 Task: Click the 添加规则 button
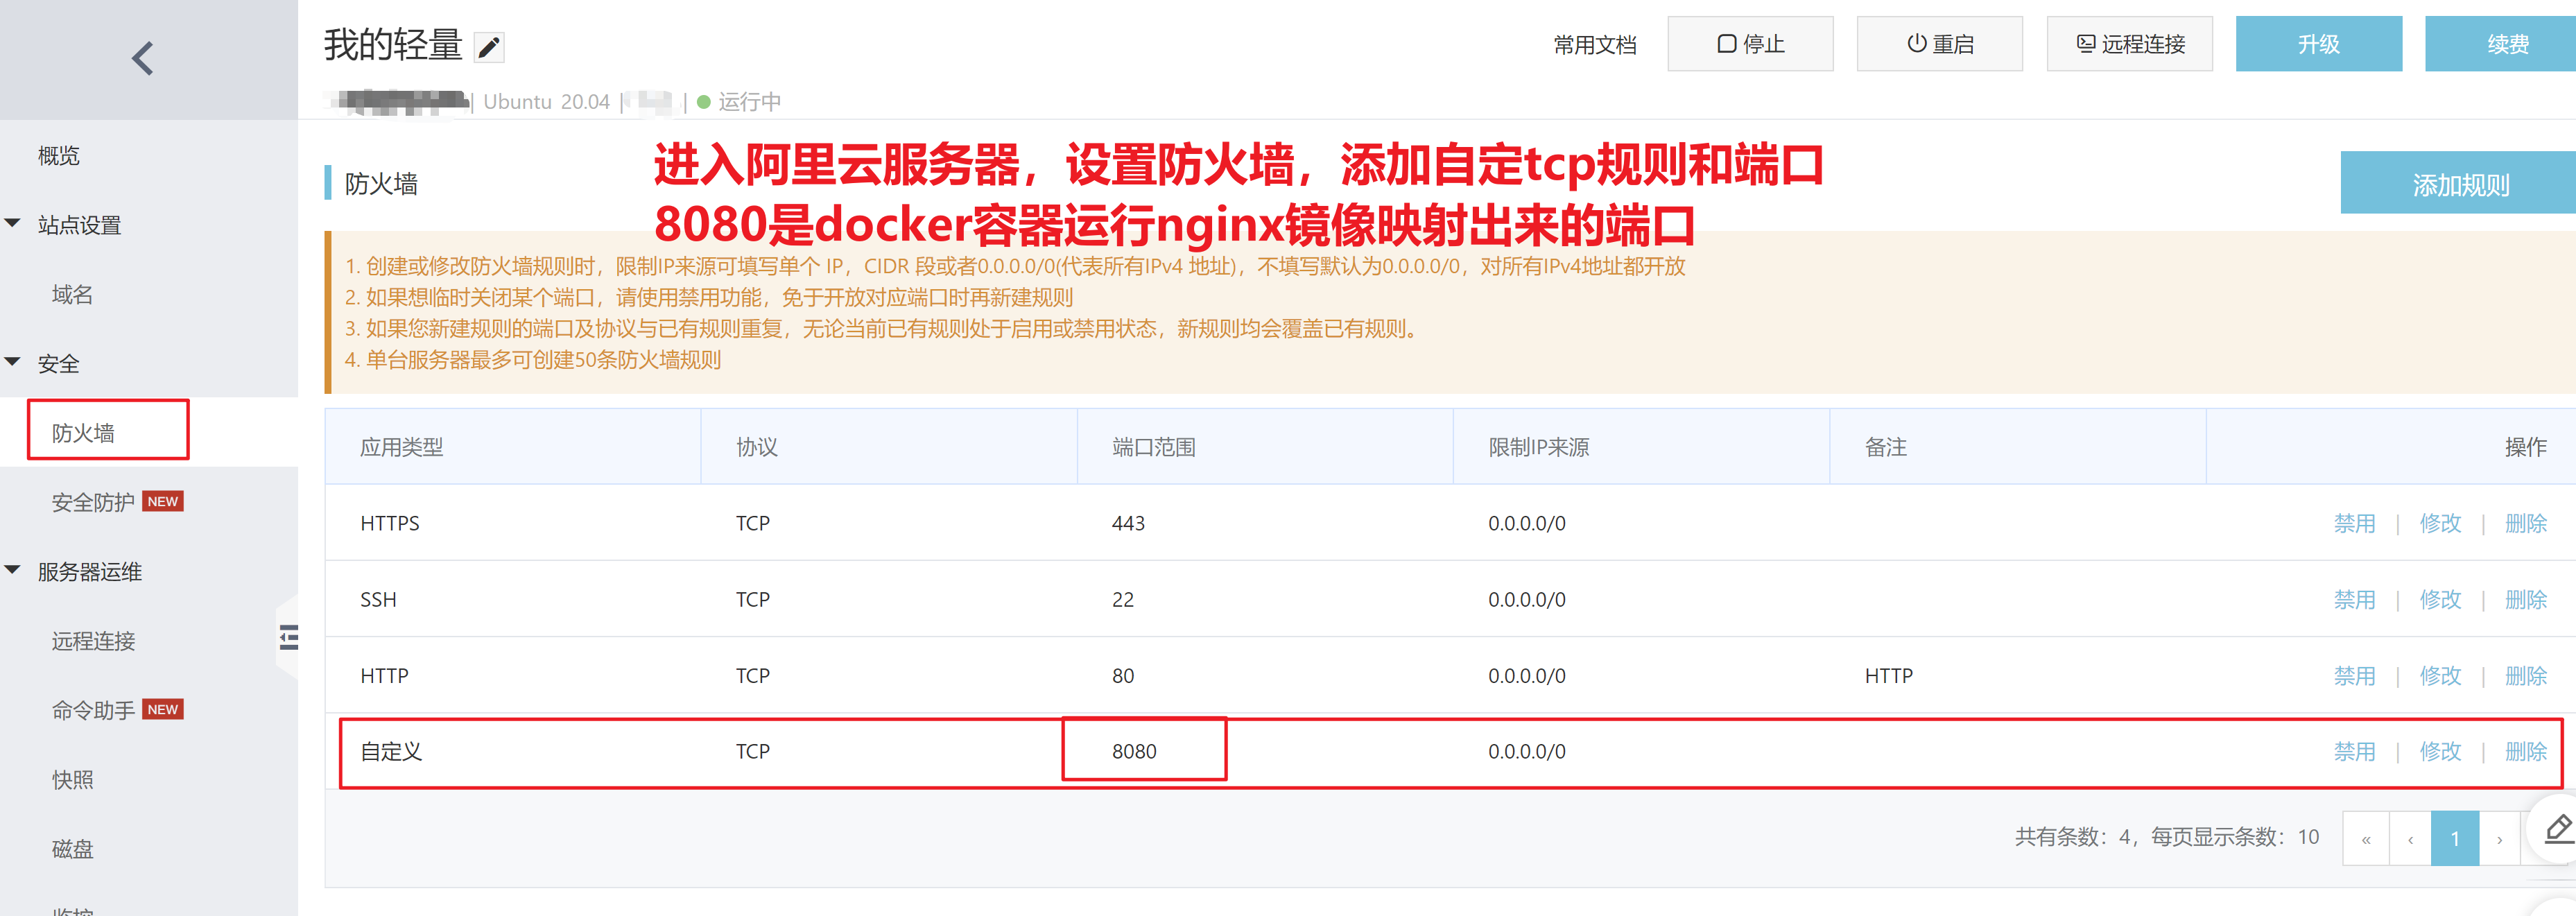coord(2459,183)
